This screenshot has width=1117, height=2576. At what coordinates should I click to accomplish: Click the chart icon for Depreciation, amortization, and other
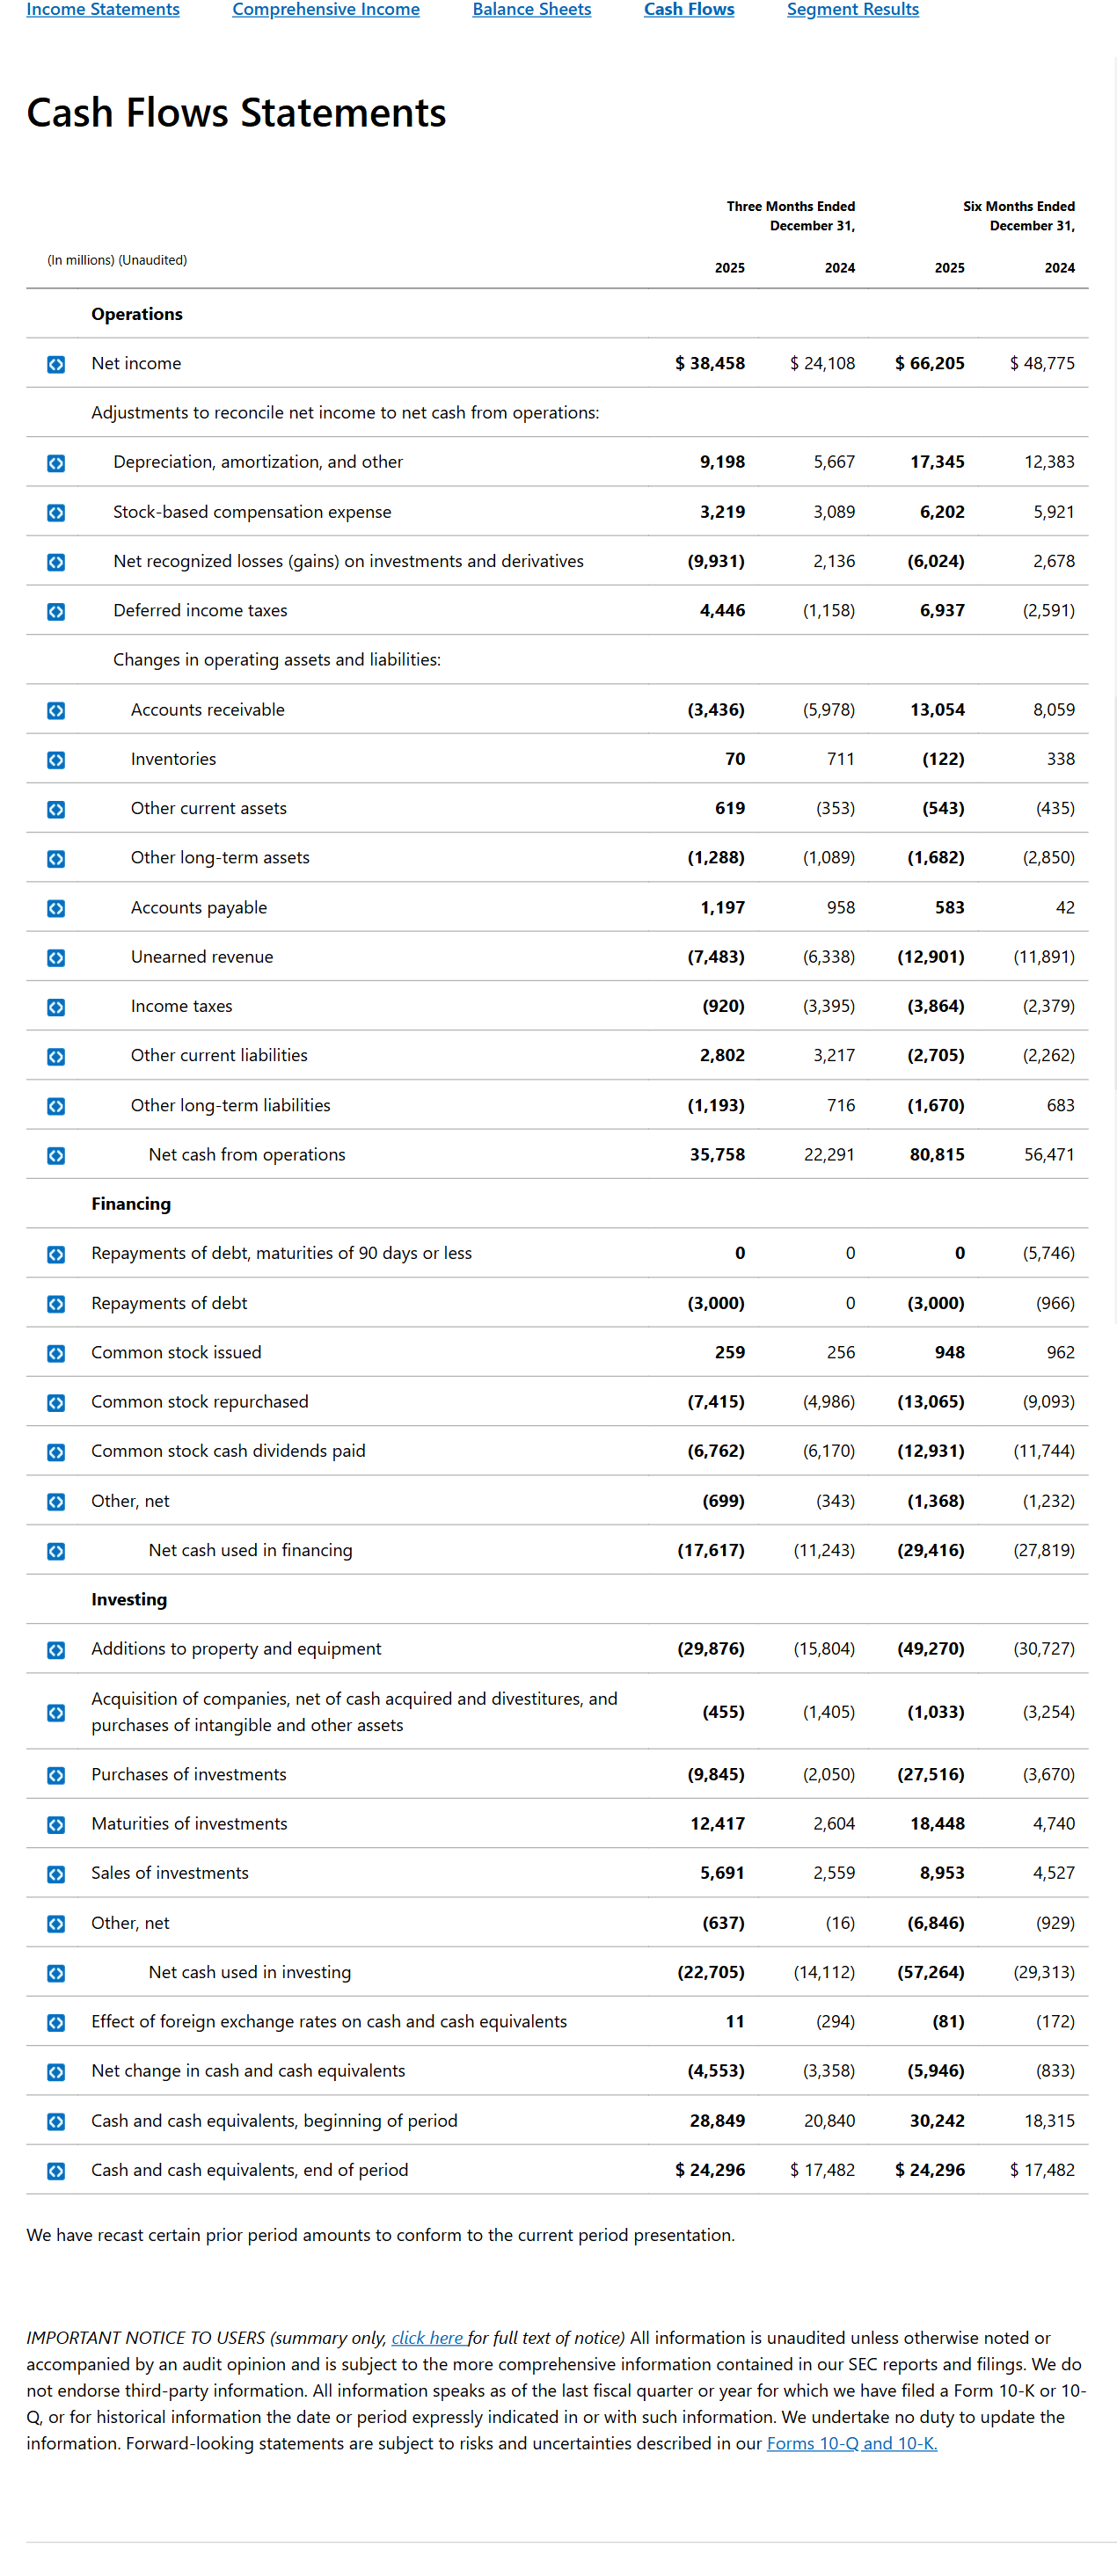click(57, 462)
